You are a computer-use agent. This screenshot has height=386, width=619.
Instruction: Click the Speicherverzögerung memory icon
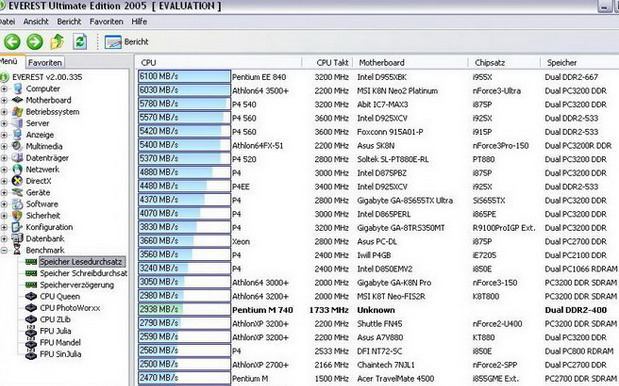(31, 285)
